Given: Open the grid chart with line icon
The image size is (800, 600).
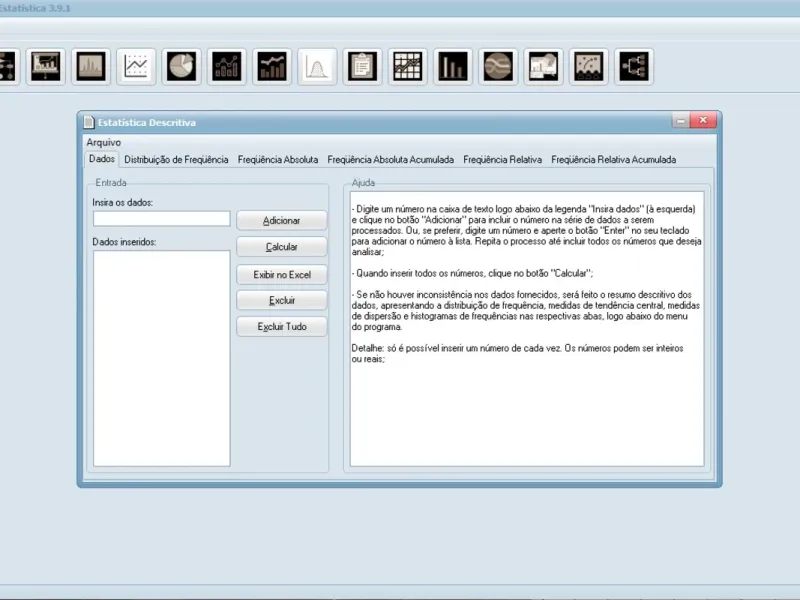Looking at the screenshot, I should [408, 66].
